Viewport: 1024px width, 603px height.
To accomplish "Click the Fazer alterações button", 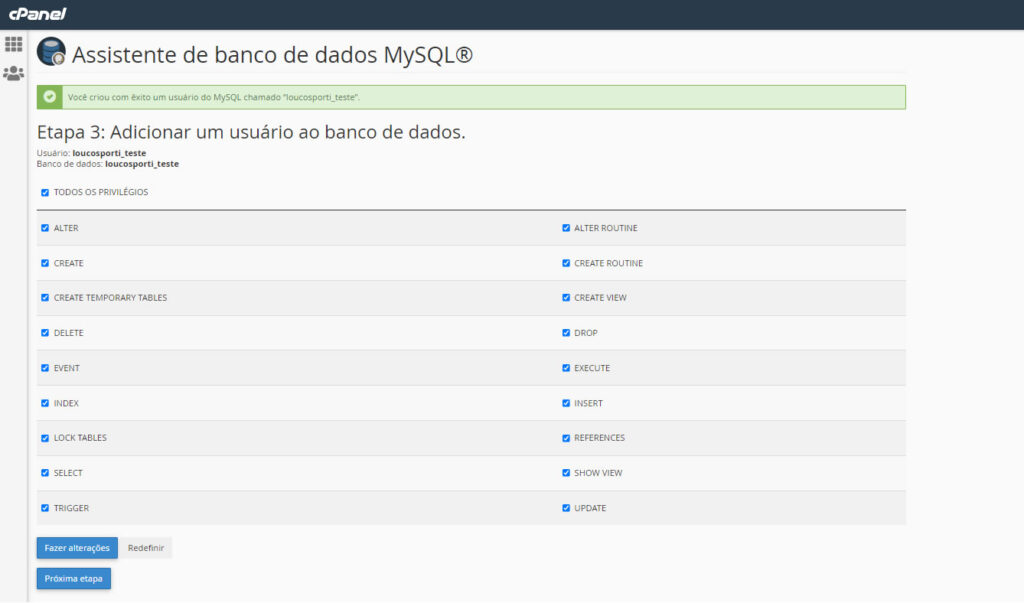I will point(77,548).
